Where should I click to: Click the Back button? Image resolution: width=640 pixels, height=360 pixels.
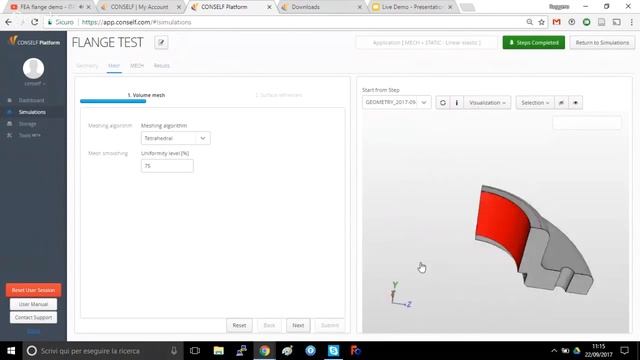pyautogui.click(x=269, y=325)
